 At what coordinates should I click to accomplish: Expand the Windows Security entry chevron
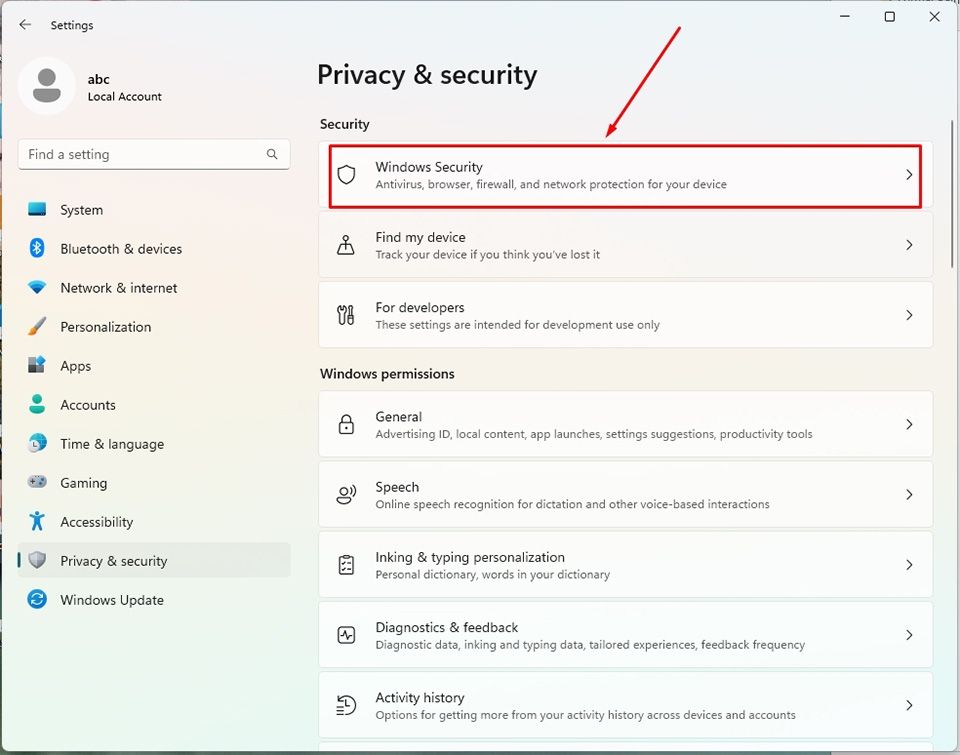(908, 174)
